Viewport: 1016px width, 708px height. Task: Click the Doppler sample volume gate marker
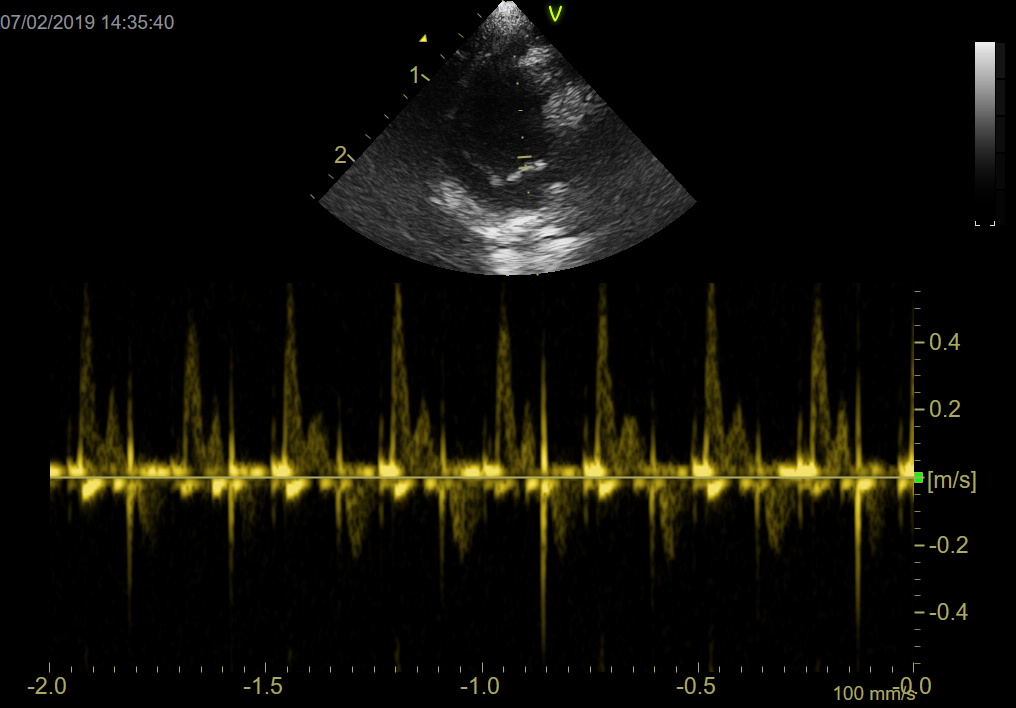click(x=525, y=162)
